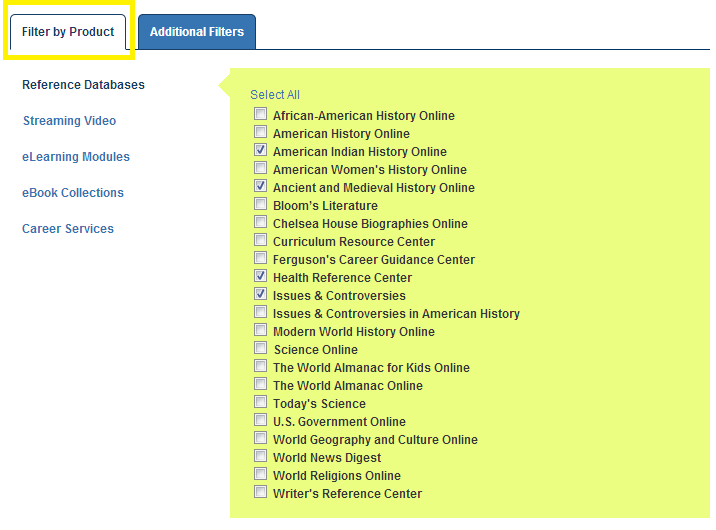Viewport: 716px width, 530px height.
Task: Check Modern World History Online checkbox
Action: tap(260, 330)
